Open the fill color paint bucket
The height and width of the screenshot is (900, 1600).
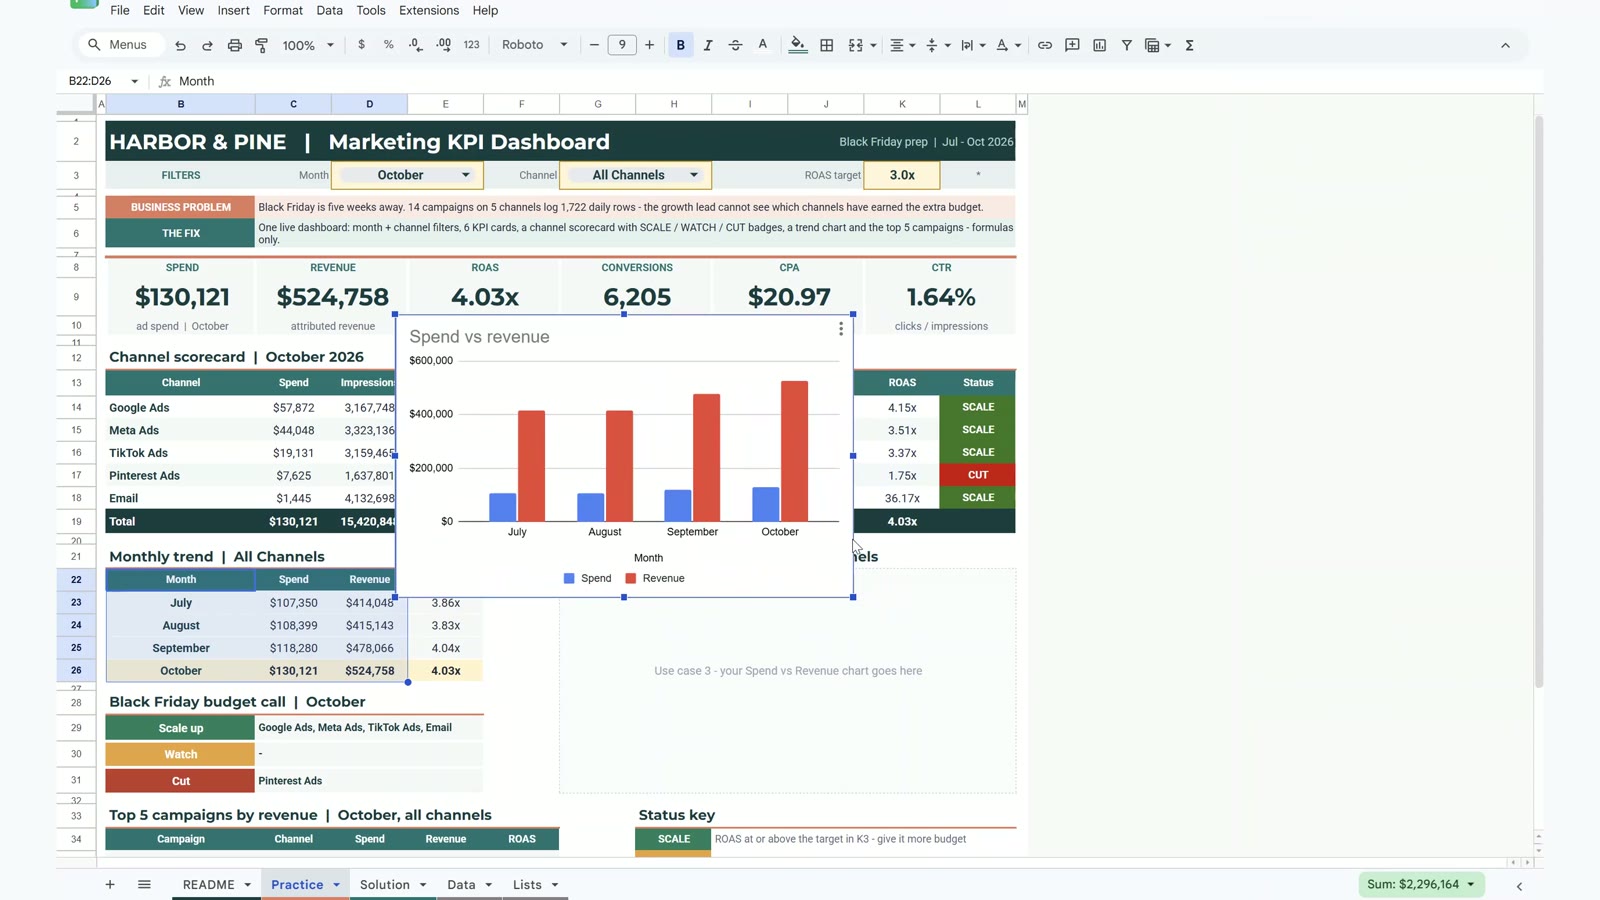pyautogui.click(x=797, y=45)
